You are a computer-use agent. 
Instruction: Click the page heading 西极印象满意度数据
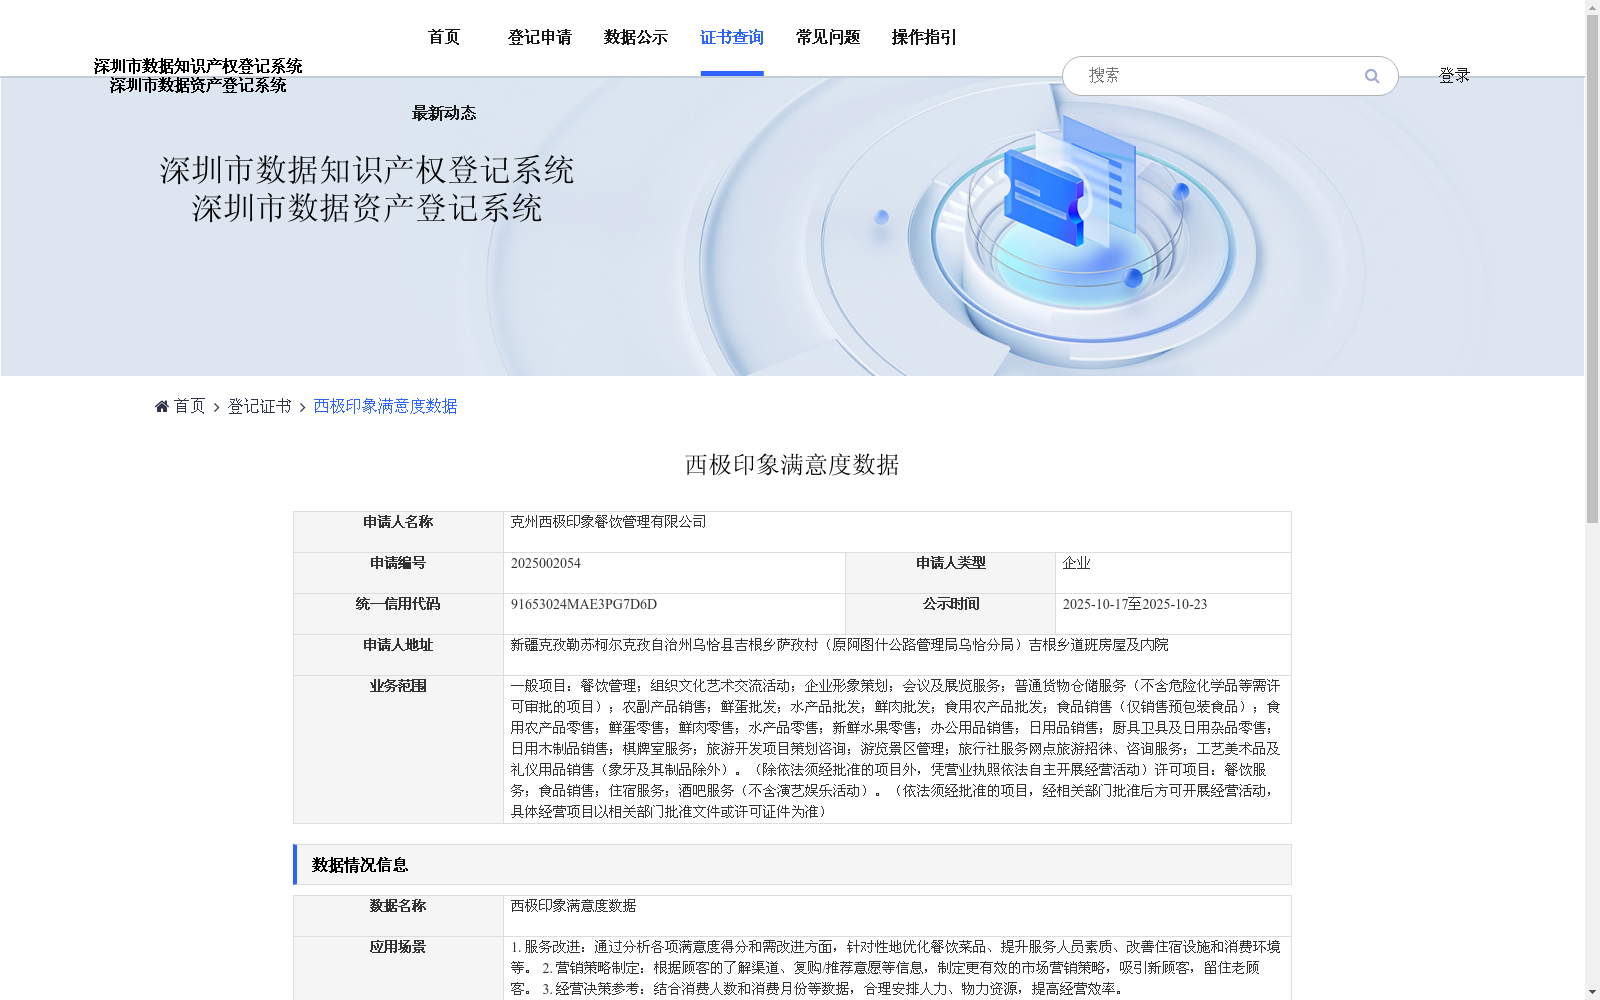point(792,465)
